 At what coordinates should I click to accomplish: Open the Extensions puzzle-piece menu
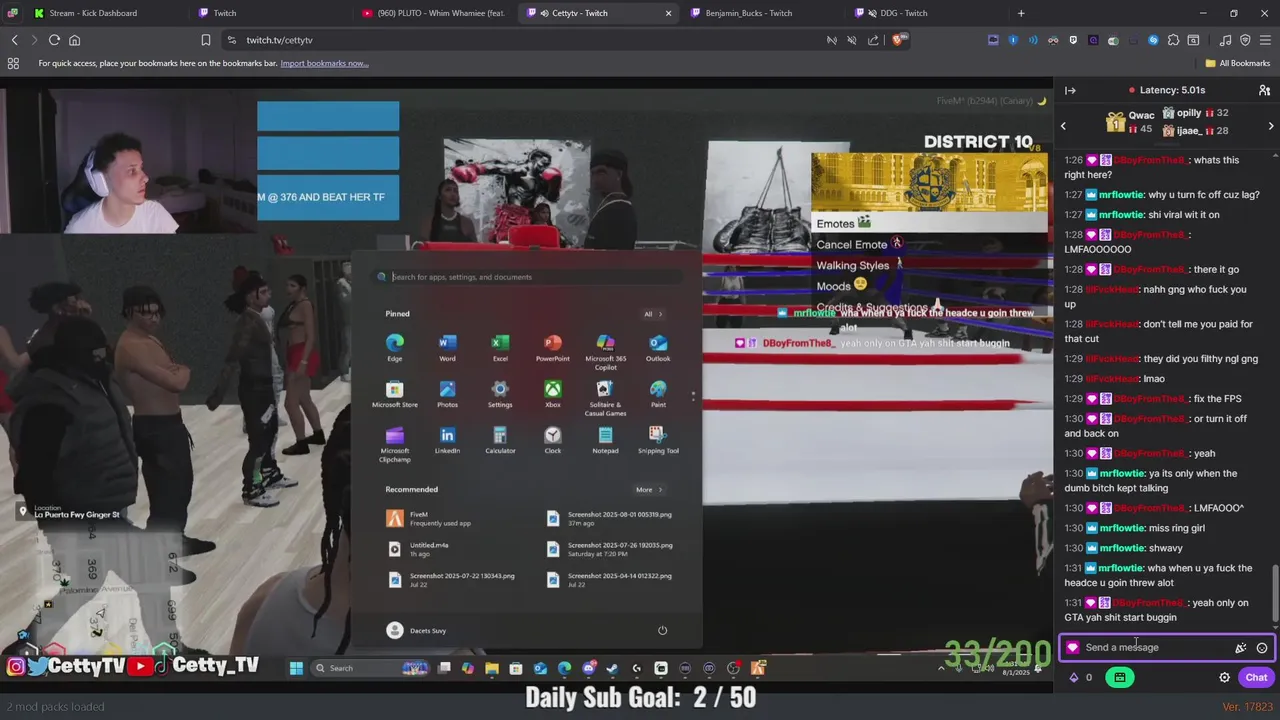(x=1173, y=40)
